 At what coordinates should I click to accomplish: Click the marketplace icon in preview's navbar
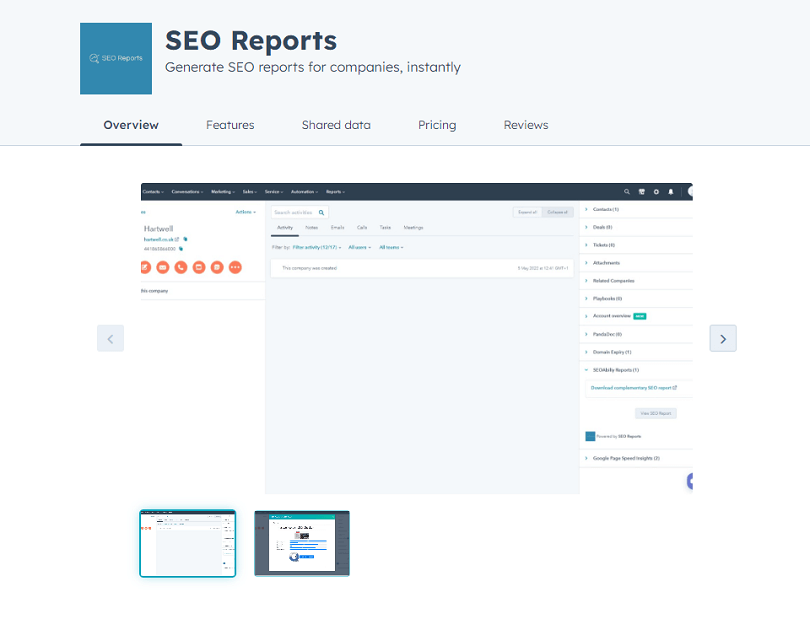coord(642,192)
